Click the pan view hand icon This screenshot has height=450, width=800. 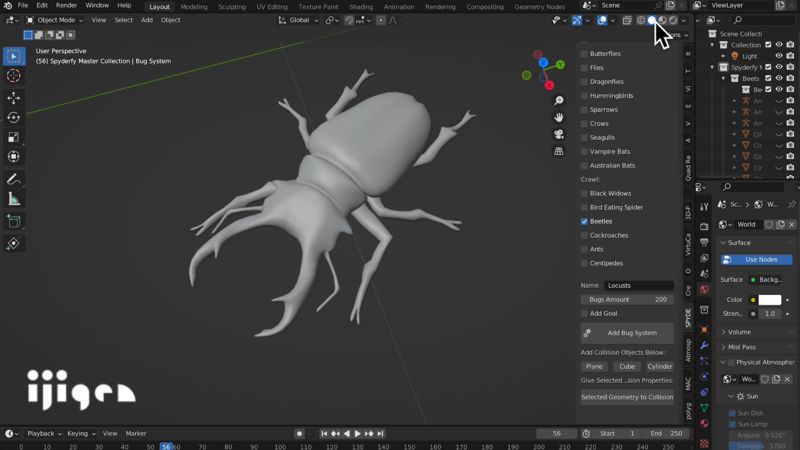559,117
